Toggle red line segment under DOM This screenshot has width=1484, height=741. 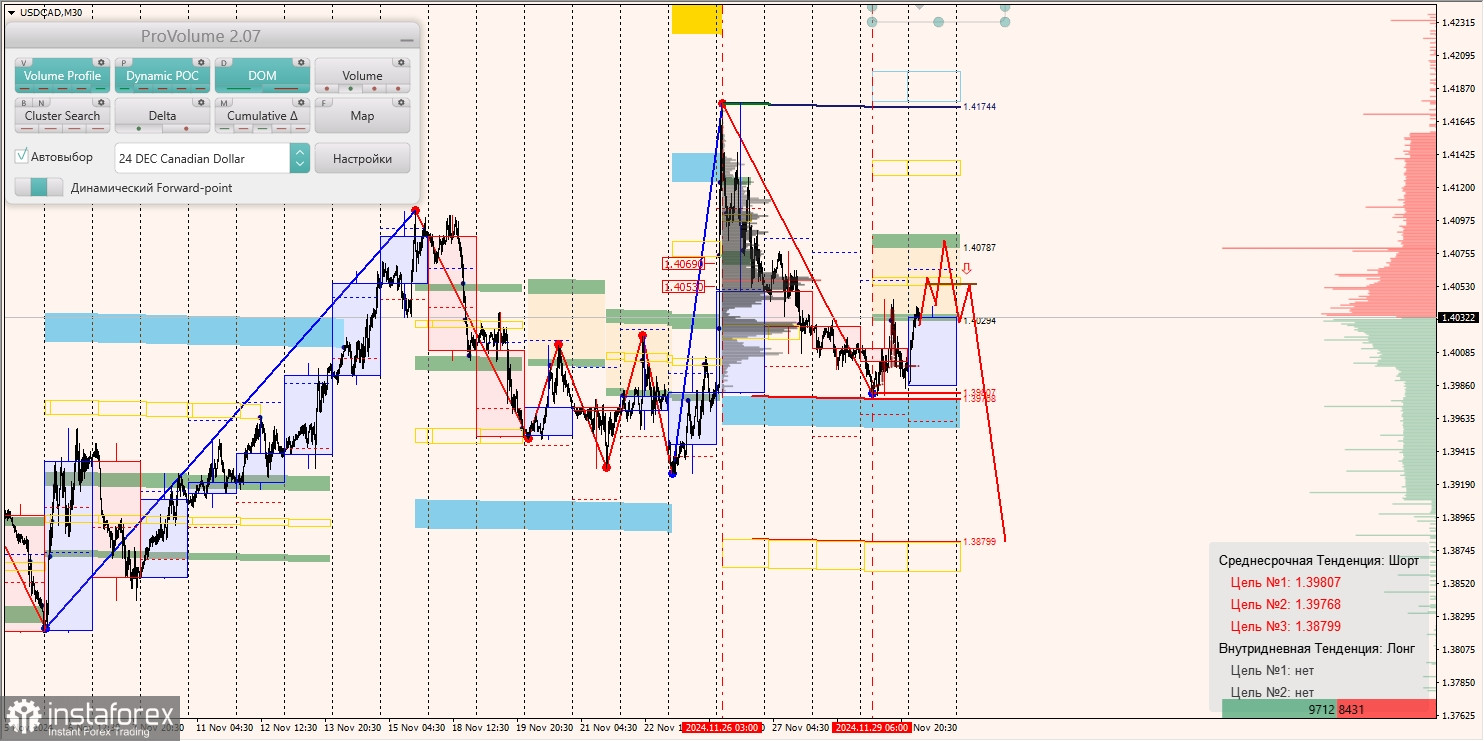pos(286,88)
